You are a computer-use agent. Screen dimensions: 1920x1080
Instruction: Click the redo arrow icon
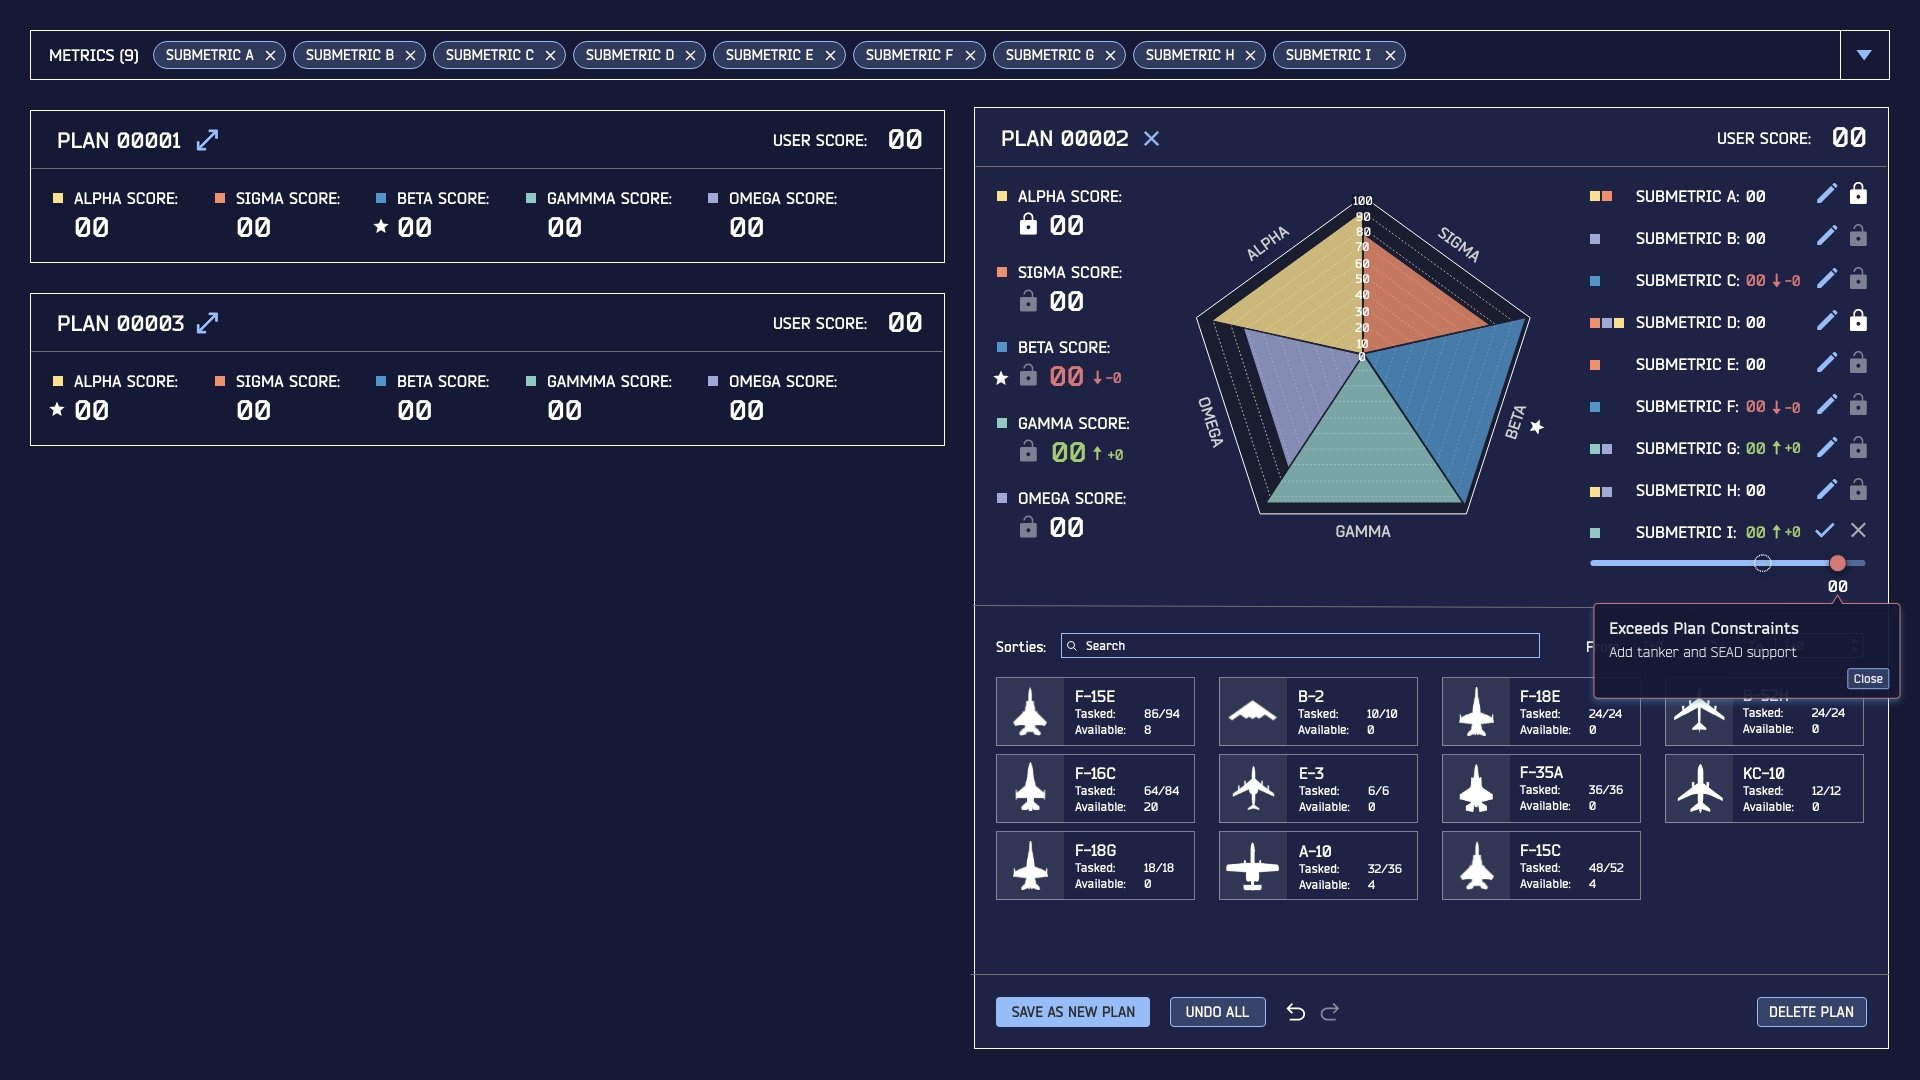[x=1330, y=1012]
